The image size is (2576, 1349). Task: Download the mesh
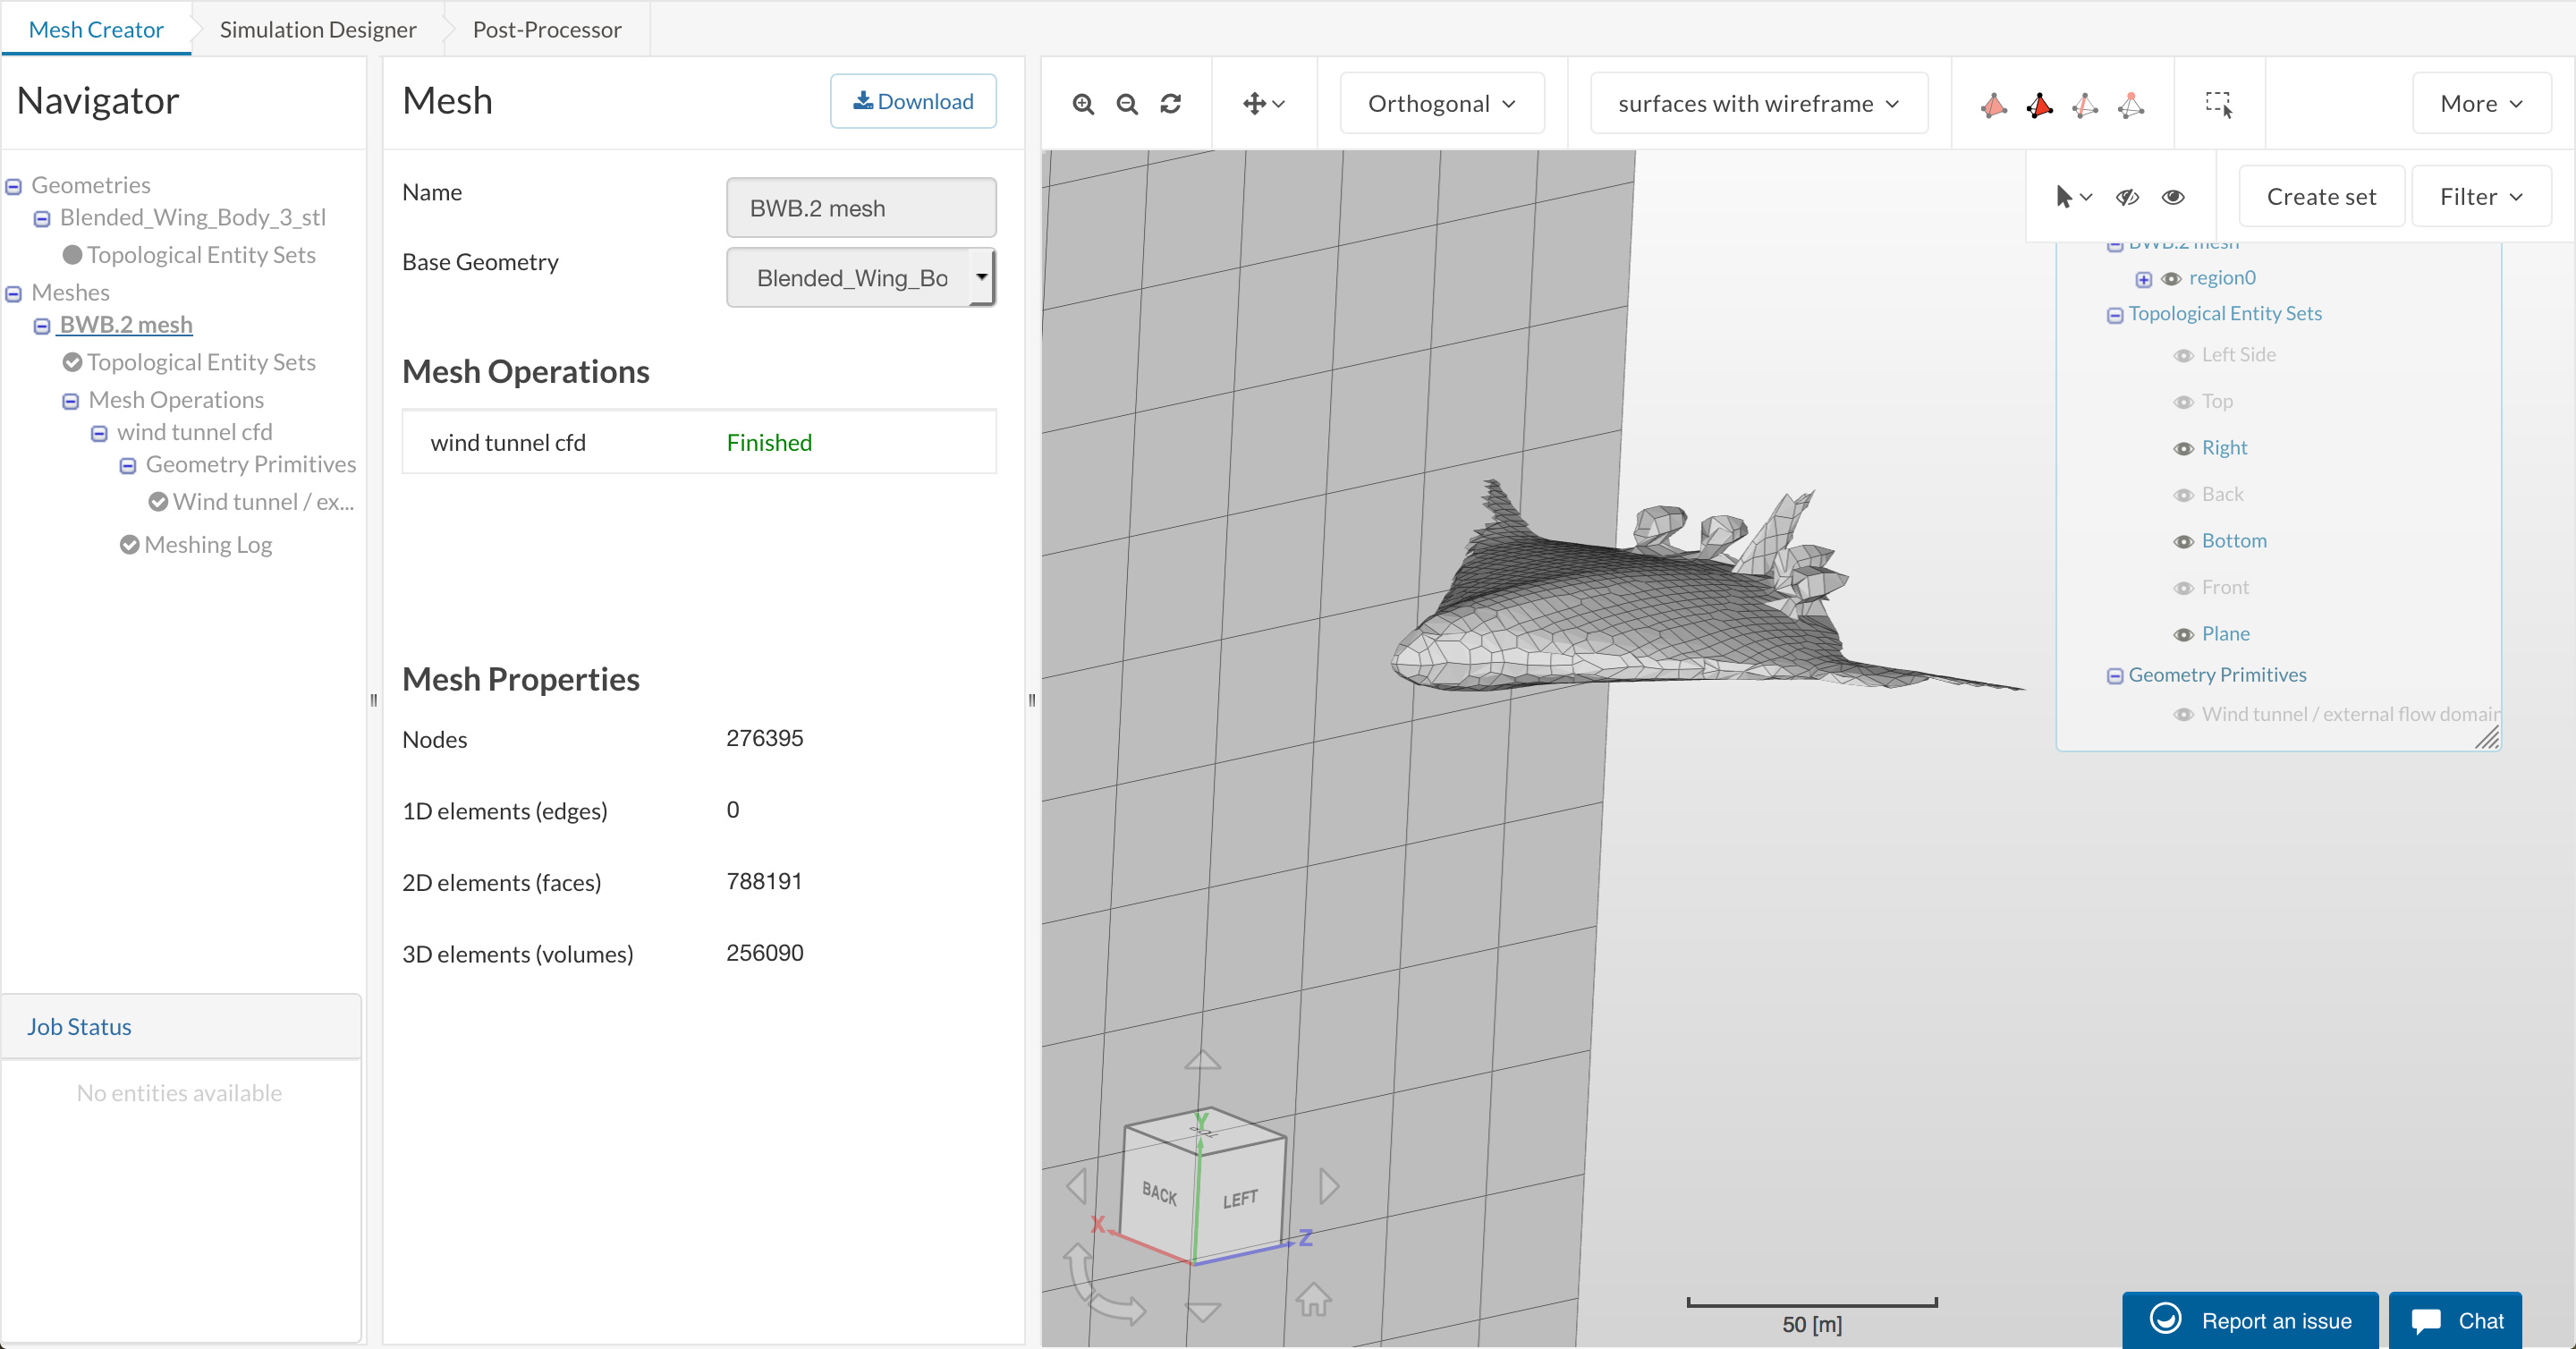pos(912,101)
